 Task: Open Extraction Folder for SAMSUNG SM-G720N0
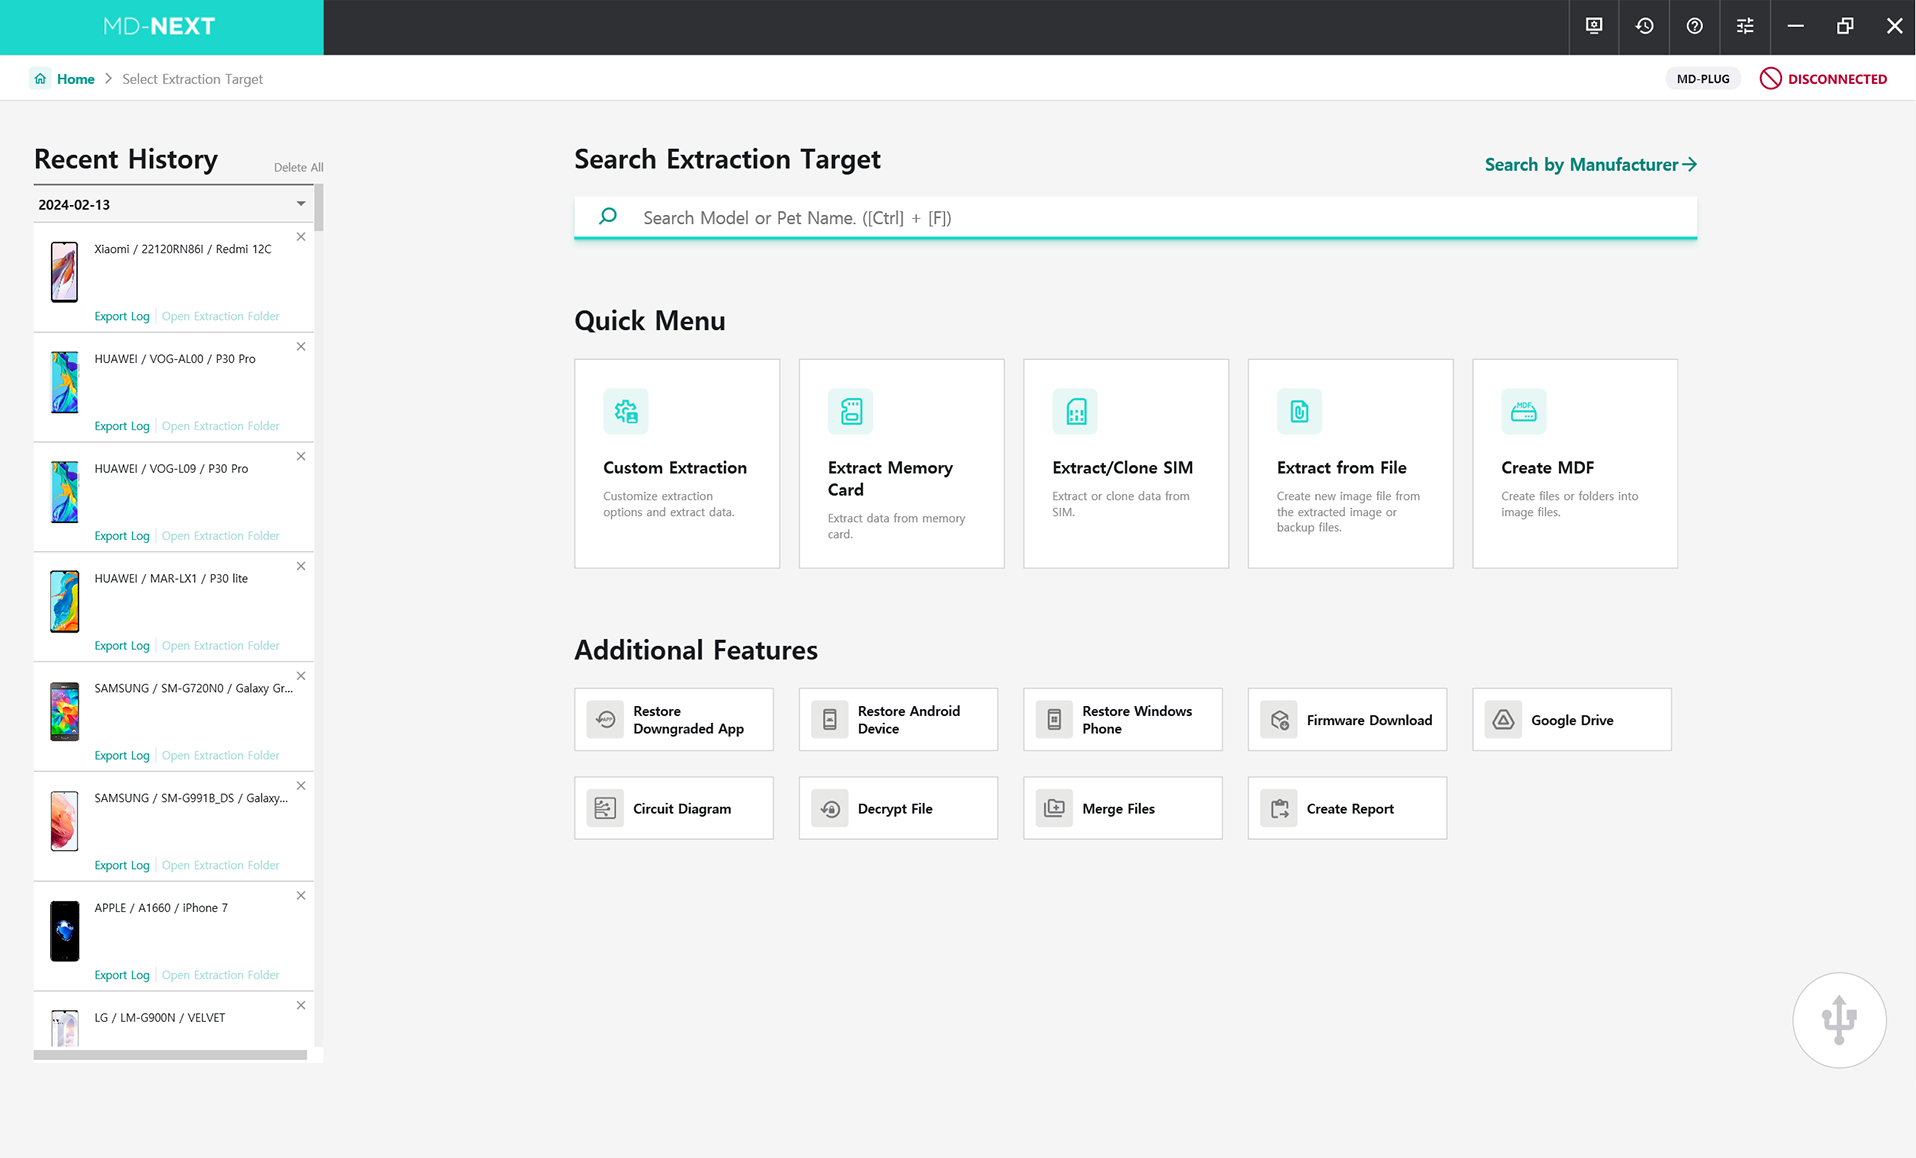pyautogui.click(x=220, y=755)
